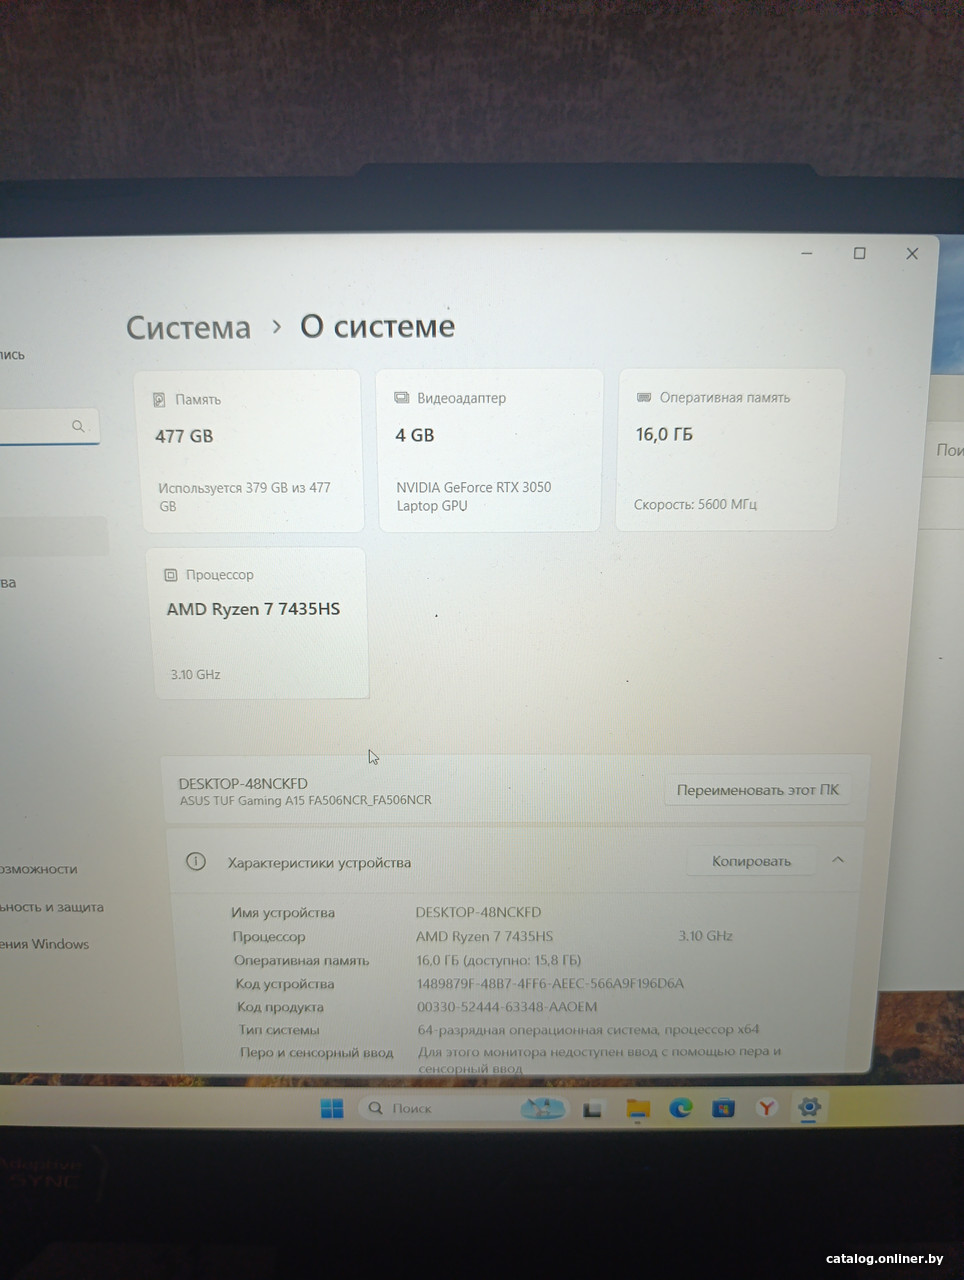The image size is (964, 1280).
Task: Click the Скорость: 5600 МГц text
Action: (x=695, y=505)
